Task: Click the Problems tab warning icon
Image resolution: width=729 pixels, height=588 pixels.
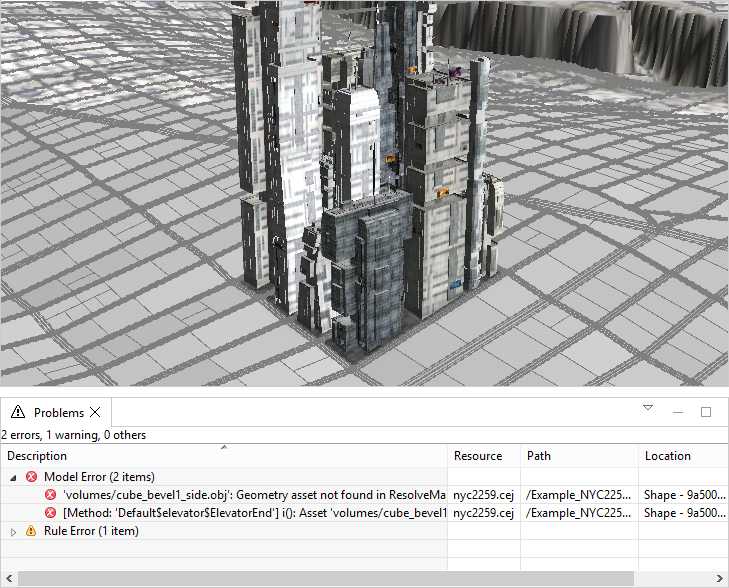Action: point(18,412)
